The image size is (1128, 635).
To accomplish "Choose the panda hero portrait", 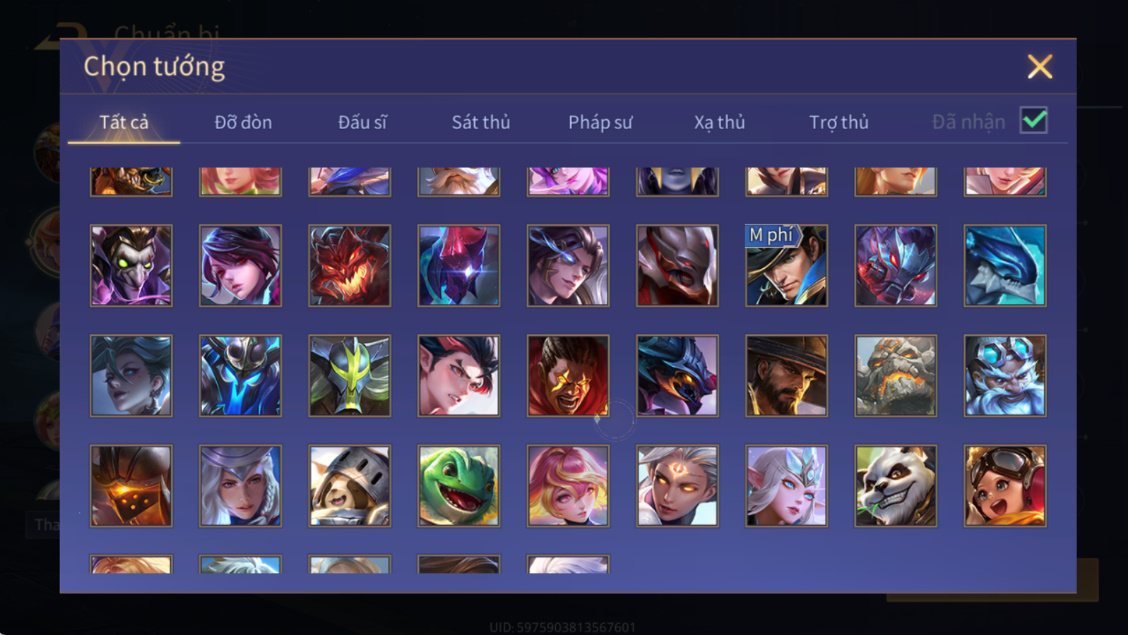I will (896, 485).
